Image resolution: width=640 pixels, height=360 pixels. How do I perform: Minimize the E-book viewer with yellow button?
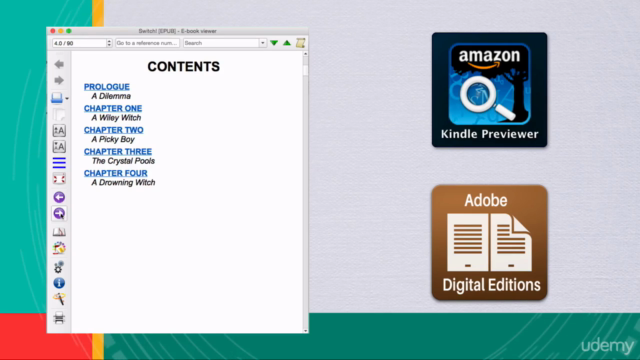click(61, 31)
